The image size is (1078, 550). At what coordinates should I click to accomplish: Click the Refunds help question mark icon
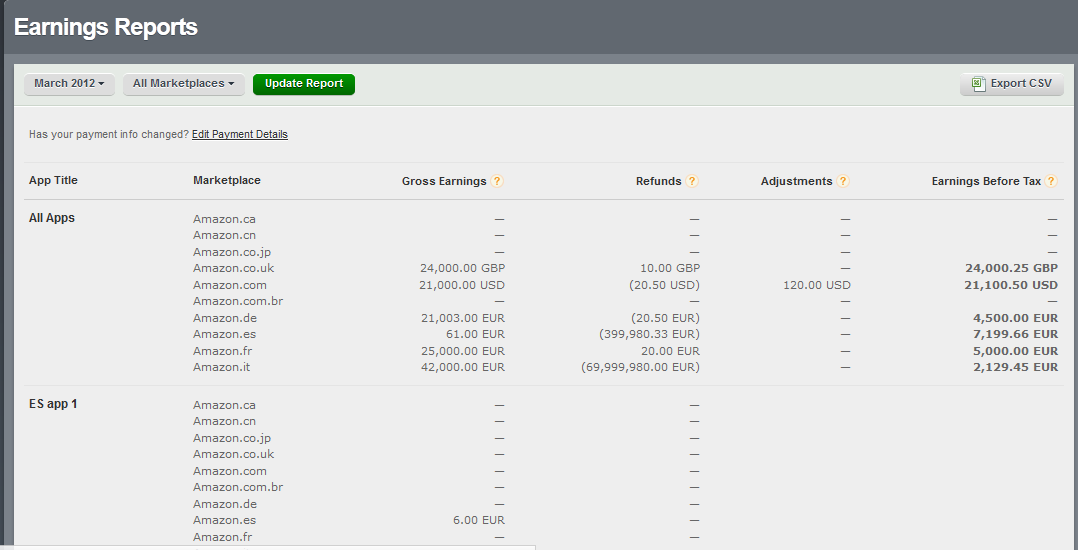[692, 181]
